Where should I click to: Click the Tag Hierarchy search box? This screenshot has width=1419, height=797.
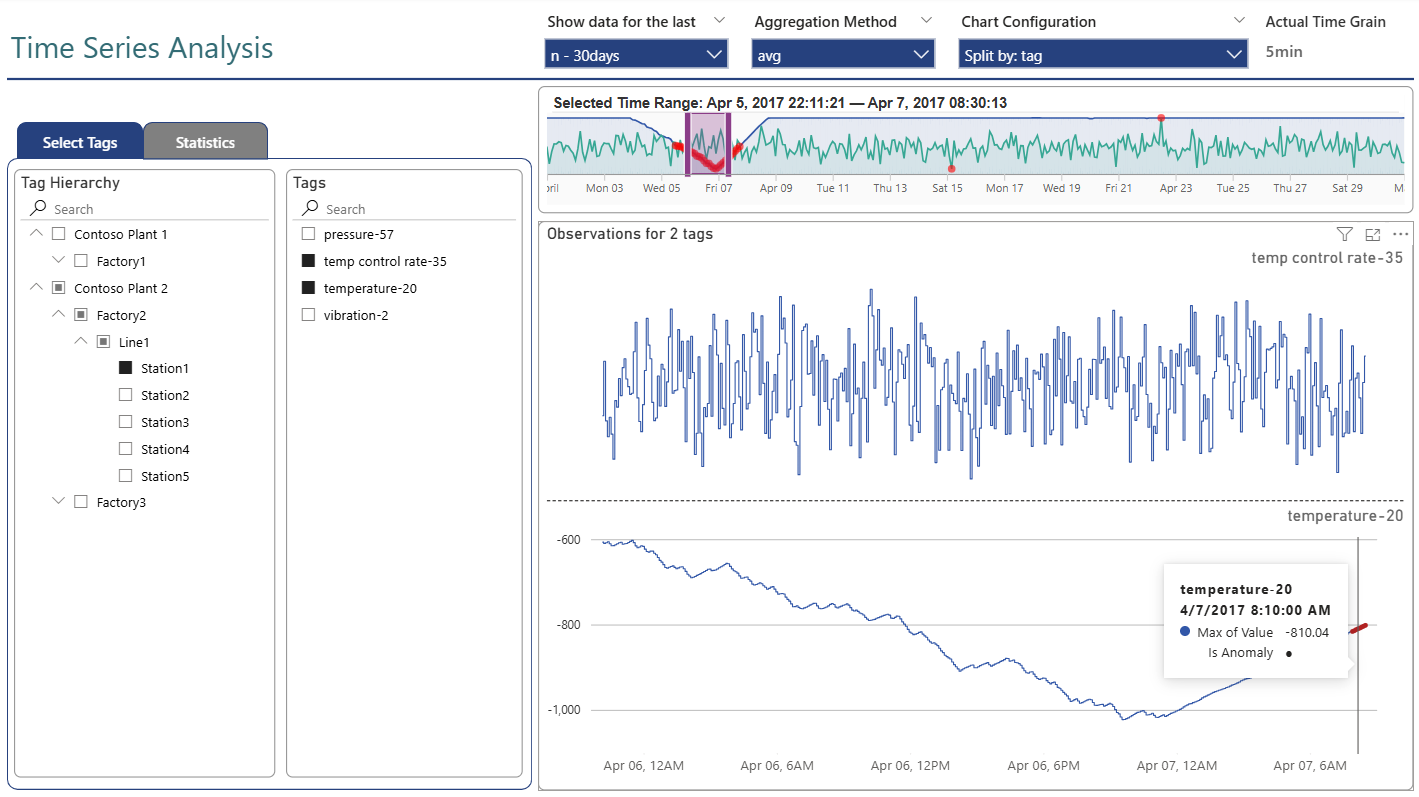tap(90, 208)
